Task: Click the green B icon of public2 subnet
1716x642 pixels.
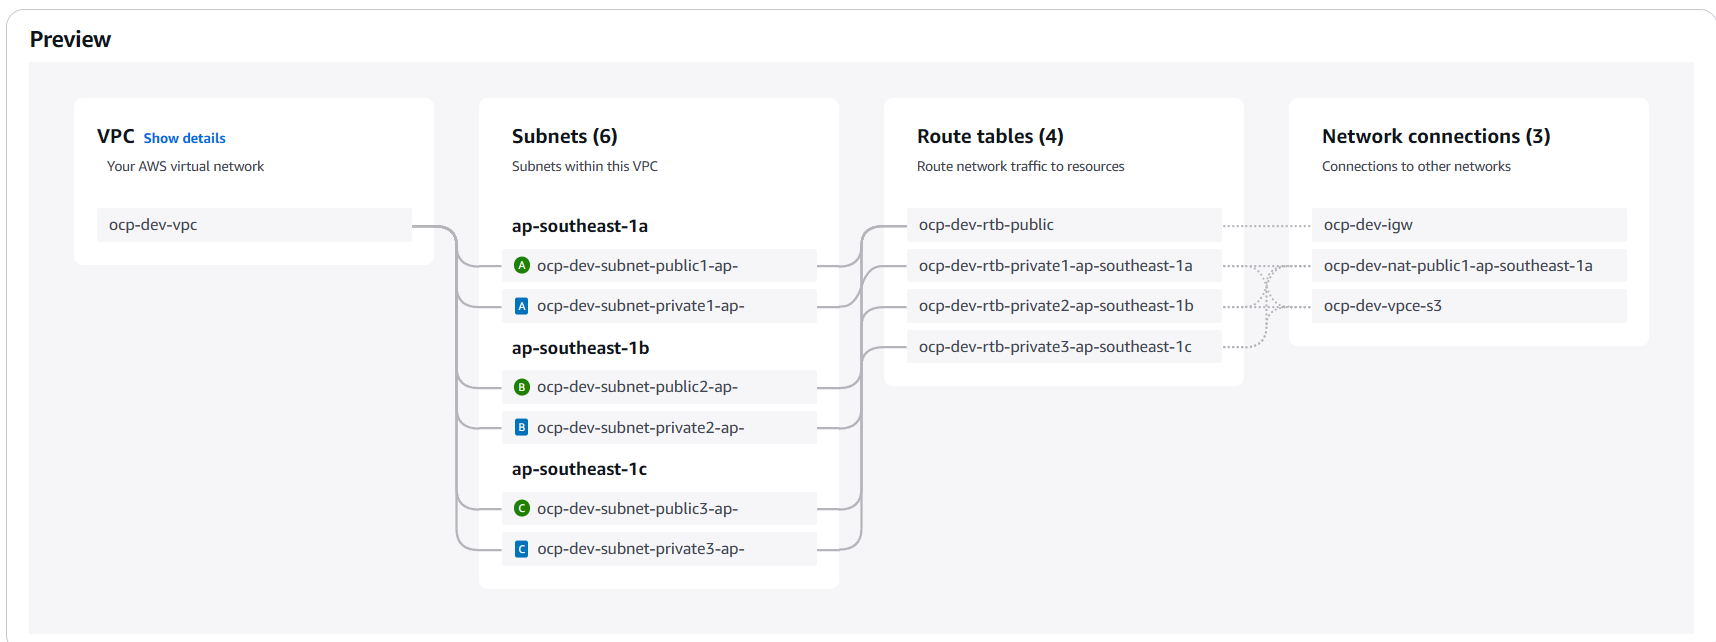Action: (521, 387)
